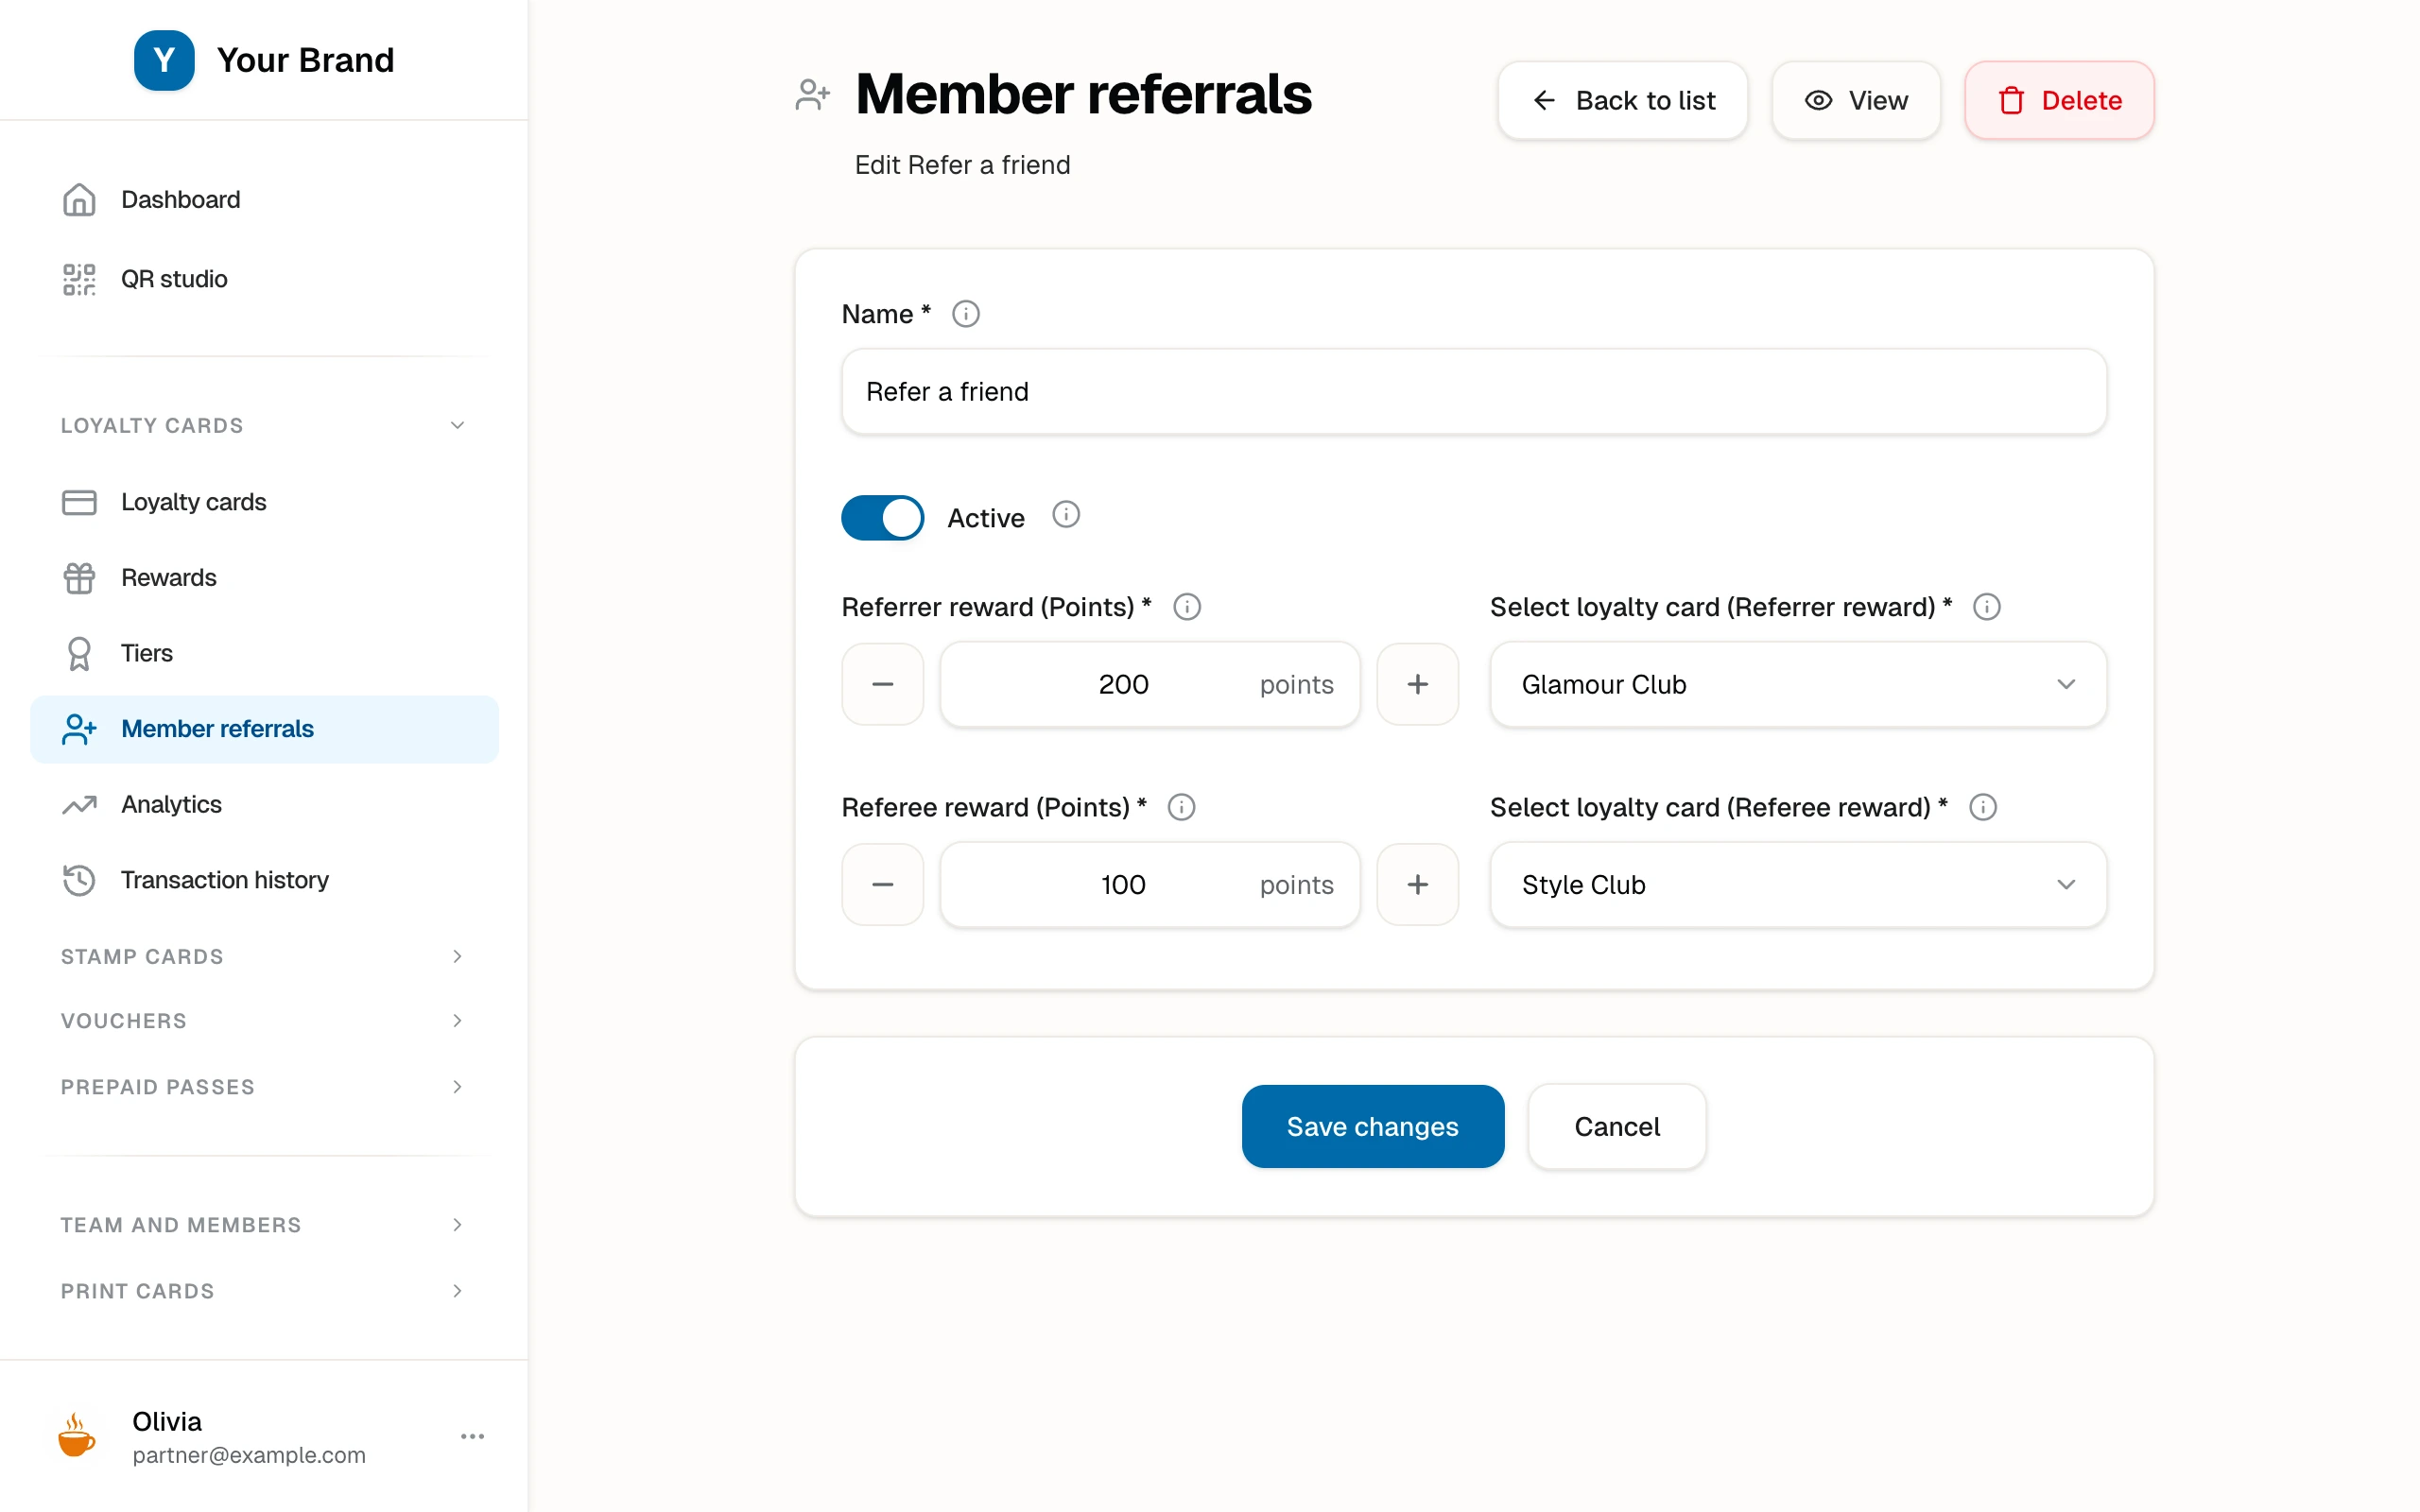Viewport: 2420px width, 1512px height.
Task: Click the Name field 'Refer a friend'
Action: [1474, 392]
